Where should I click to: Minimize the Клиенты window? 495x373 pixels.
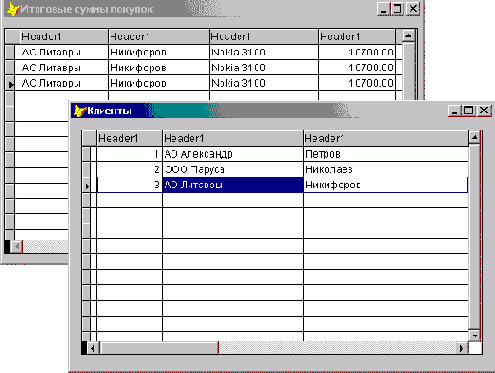click(x=454, y=111)
